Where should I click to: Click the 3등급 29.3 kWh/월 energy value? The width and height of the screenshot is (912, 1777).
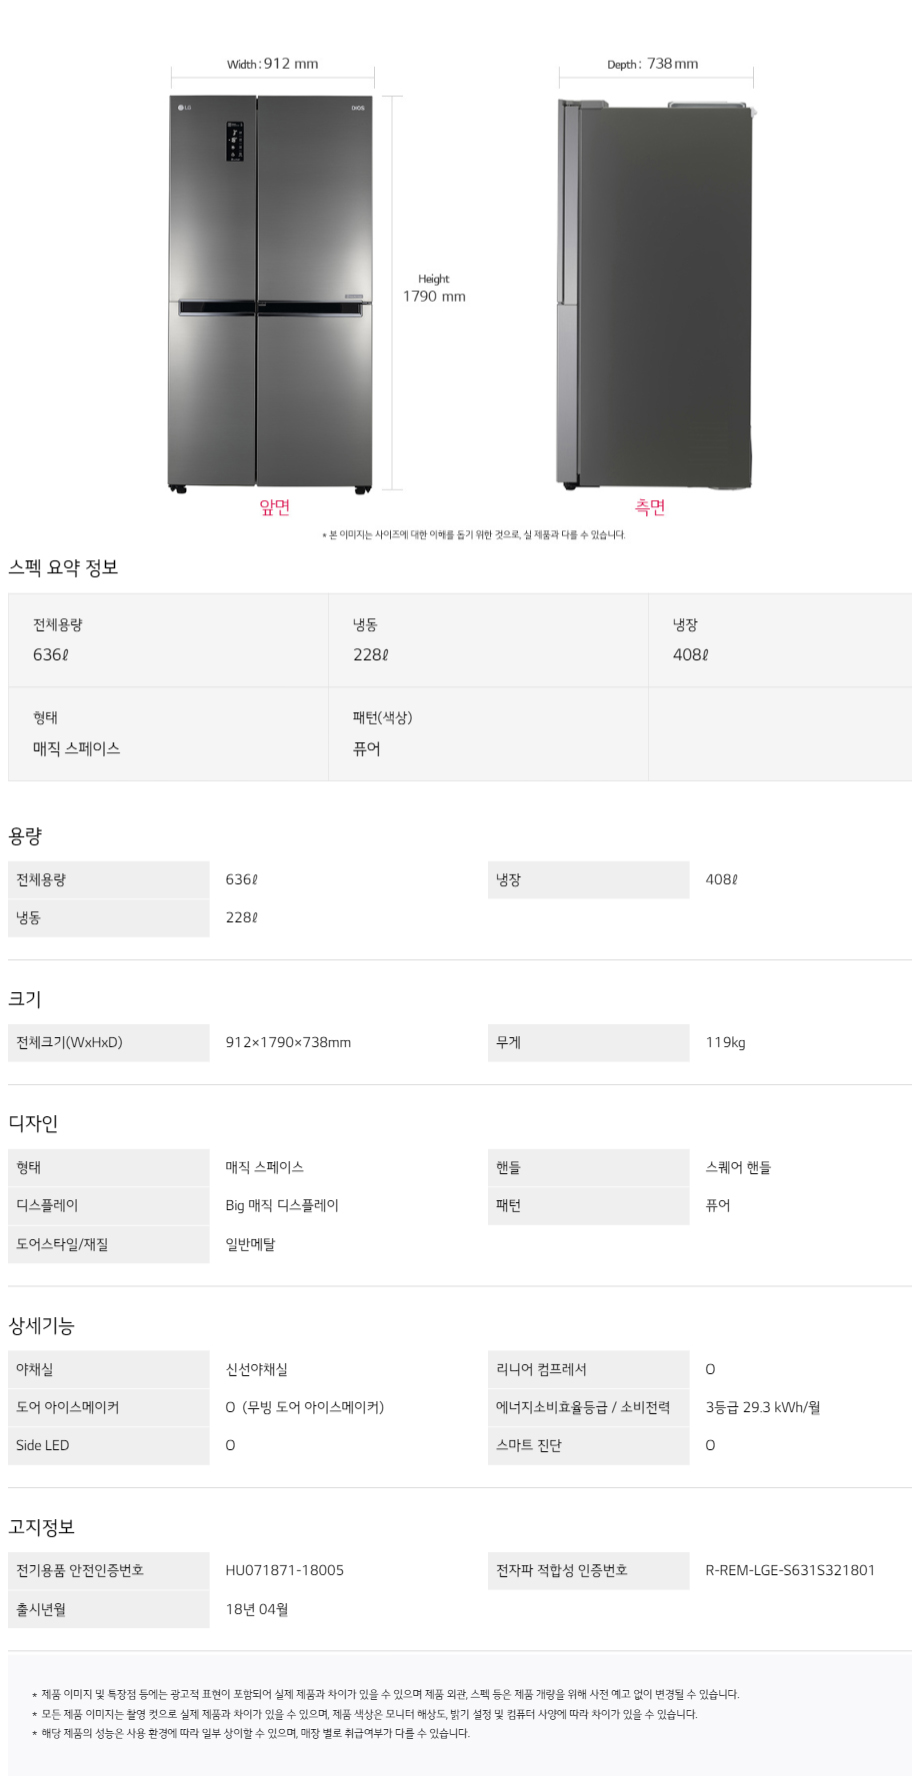click(x=762, y=1407)
